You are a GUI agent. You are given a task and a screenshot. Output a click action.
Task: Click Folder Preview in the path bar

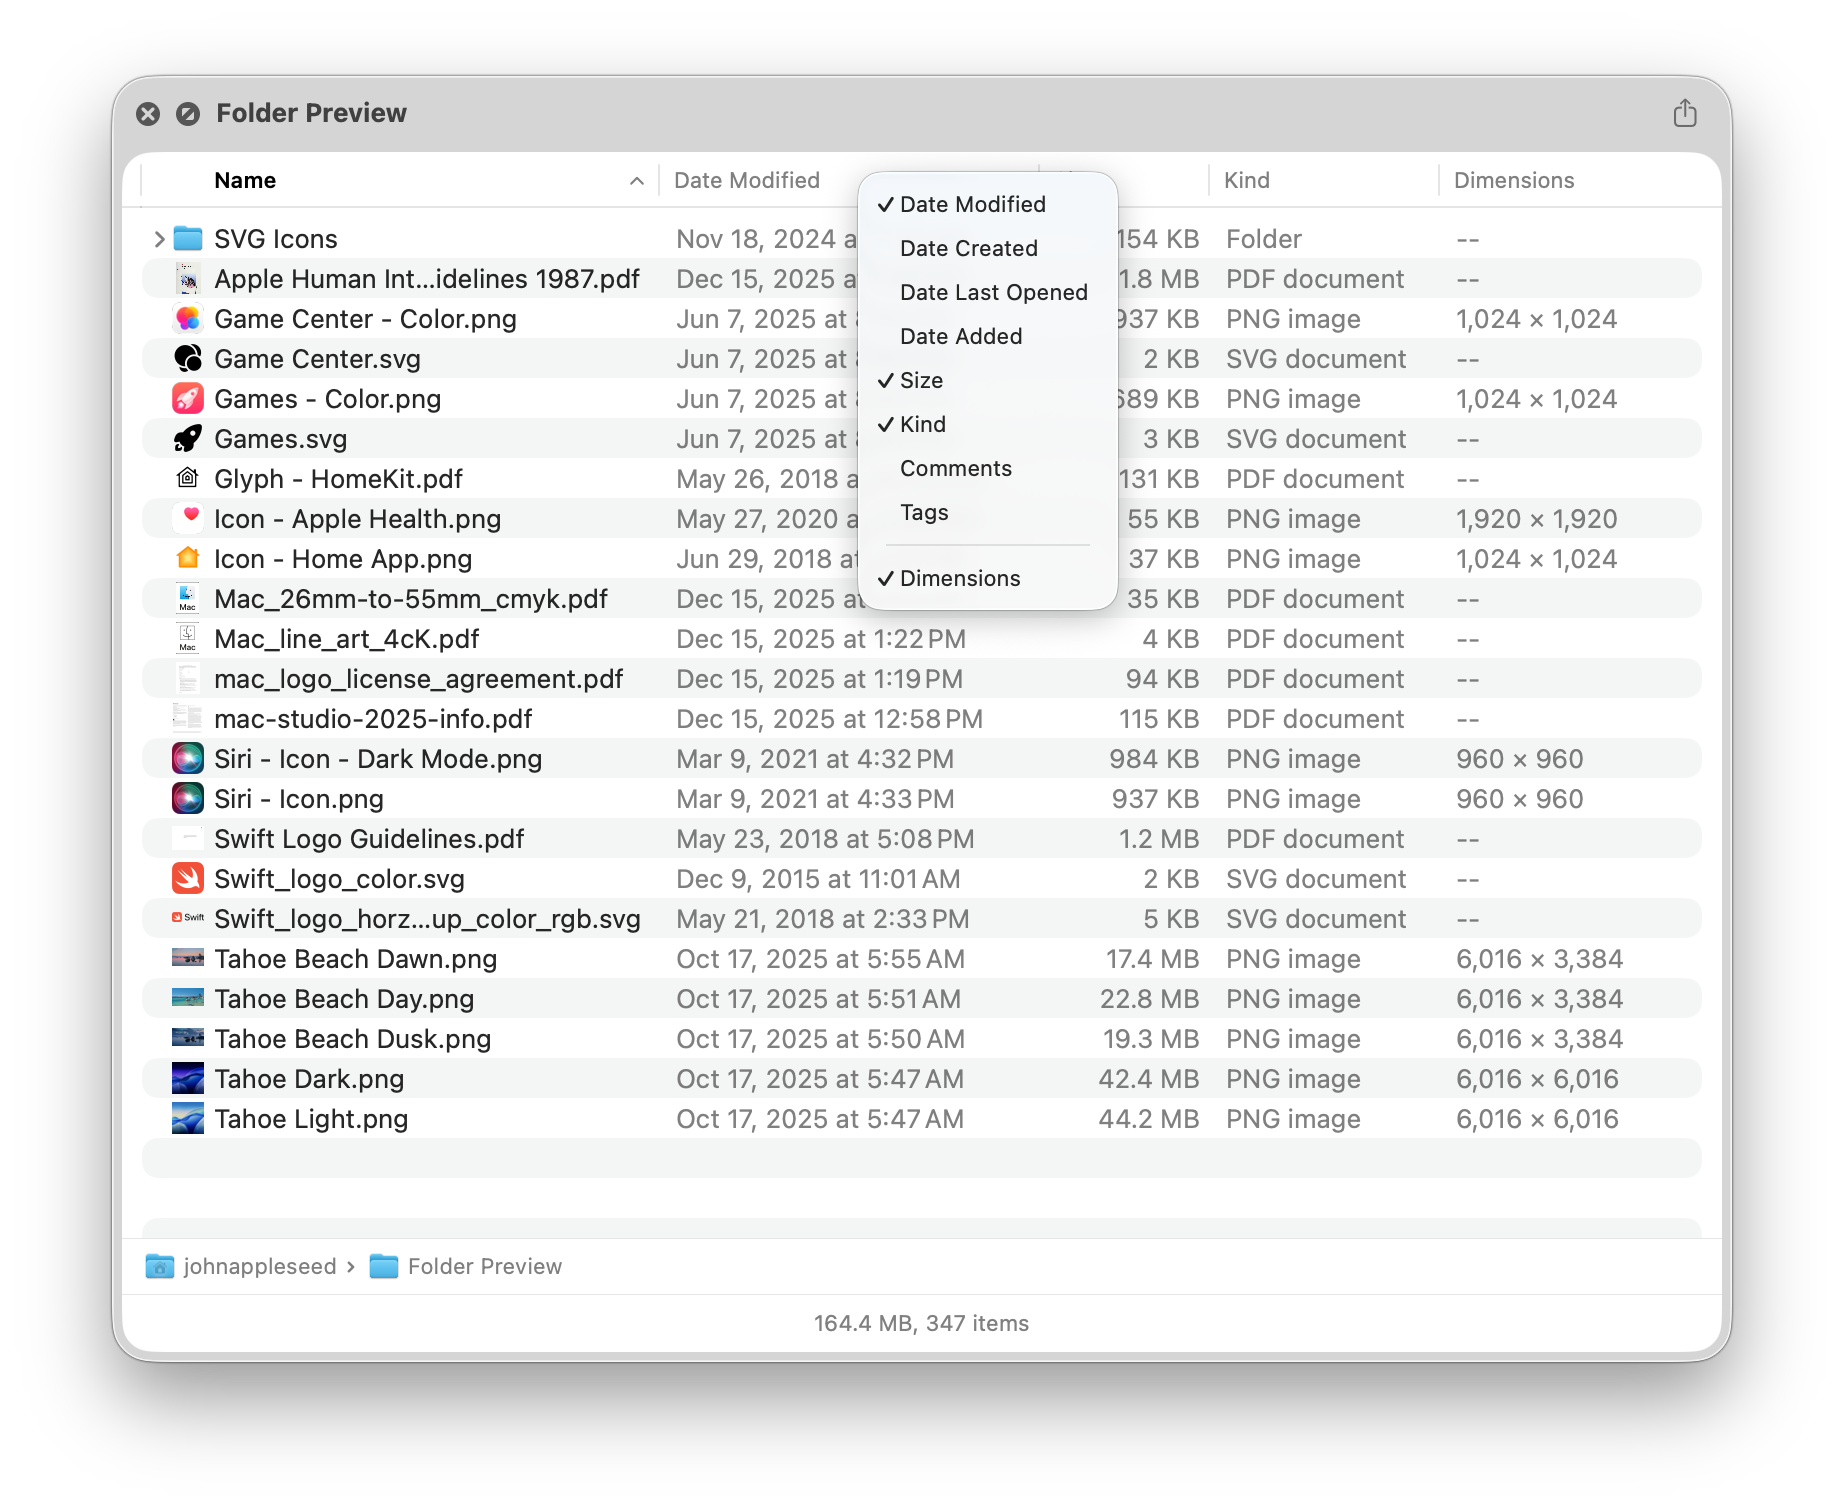pos(484,1266)
